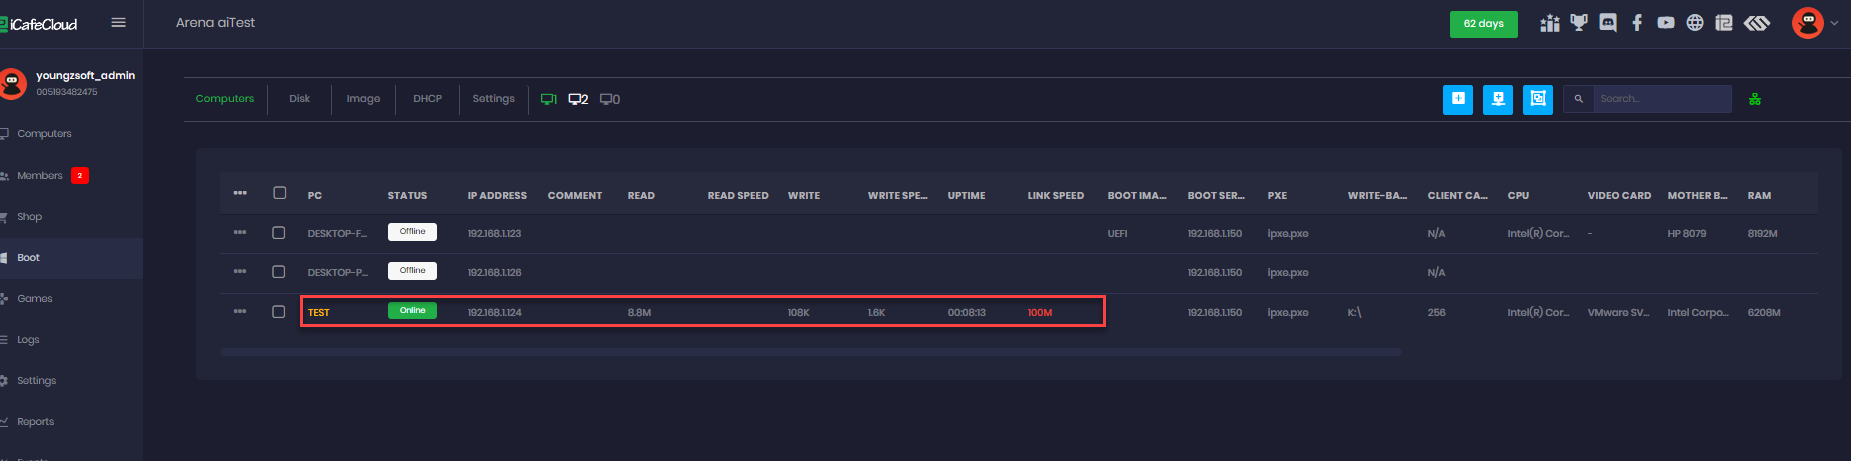
Task: Click the green network topology icon
Action: (x=1755, y=99)
